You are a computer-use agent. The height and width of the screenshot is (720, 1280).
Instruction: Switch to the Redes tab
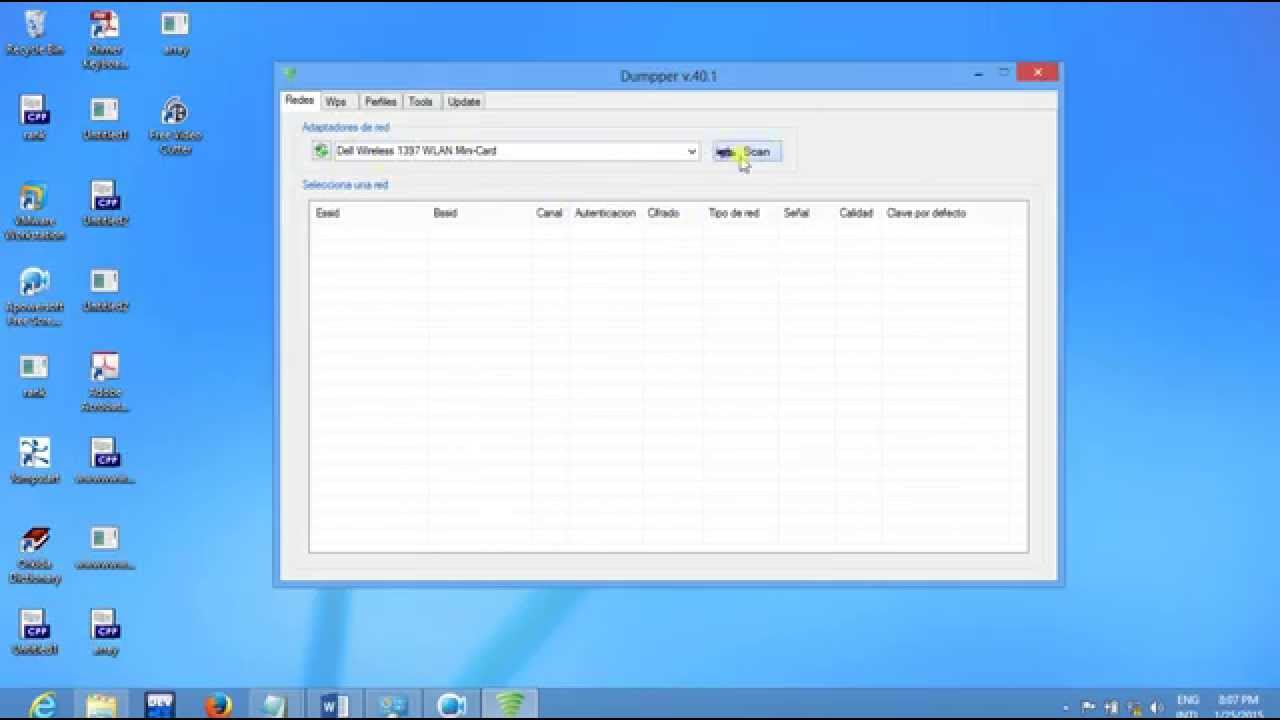pyautogui.click(x=299, y=101)
